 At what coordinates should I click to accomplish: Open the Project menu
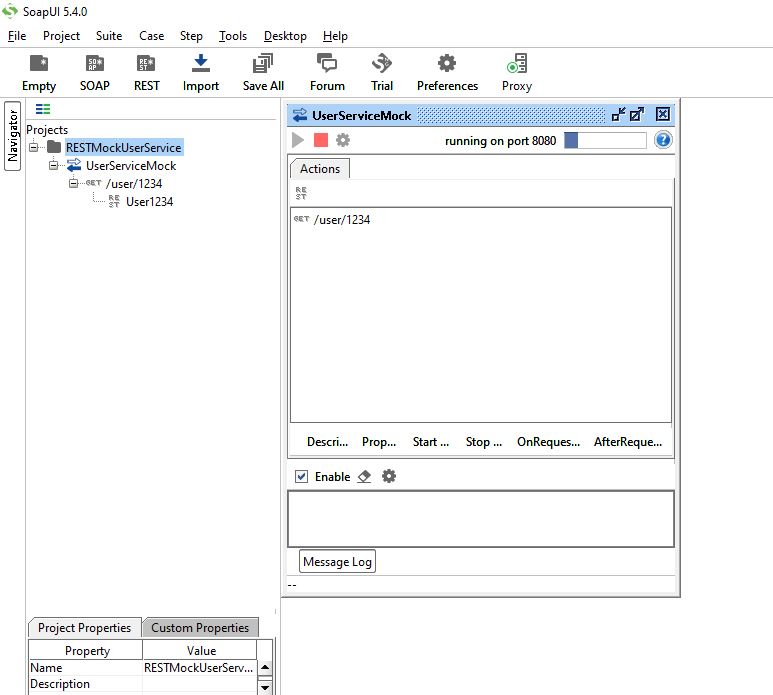click(x=61, y=36)
